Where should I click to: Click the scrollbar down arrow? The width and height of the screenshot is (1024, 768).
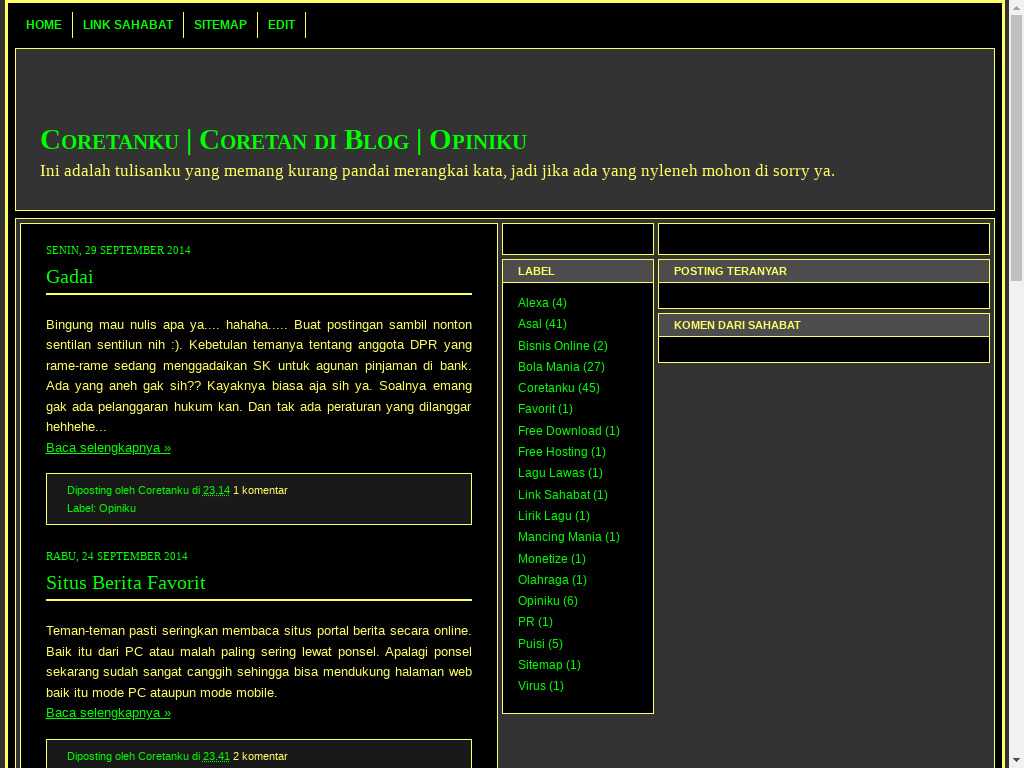[1015, 759]
